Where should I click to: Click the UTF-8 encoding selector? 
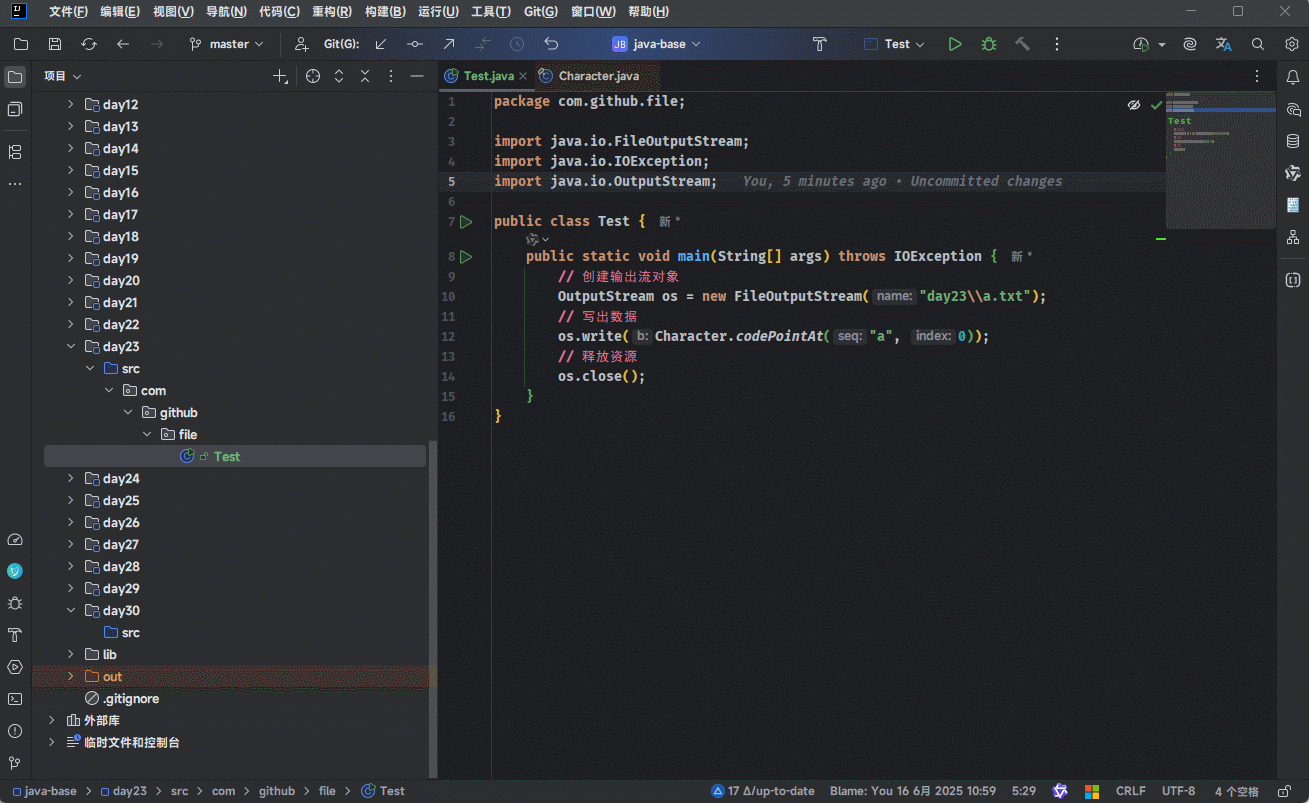click(x=1178, y=791)
